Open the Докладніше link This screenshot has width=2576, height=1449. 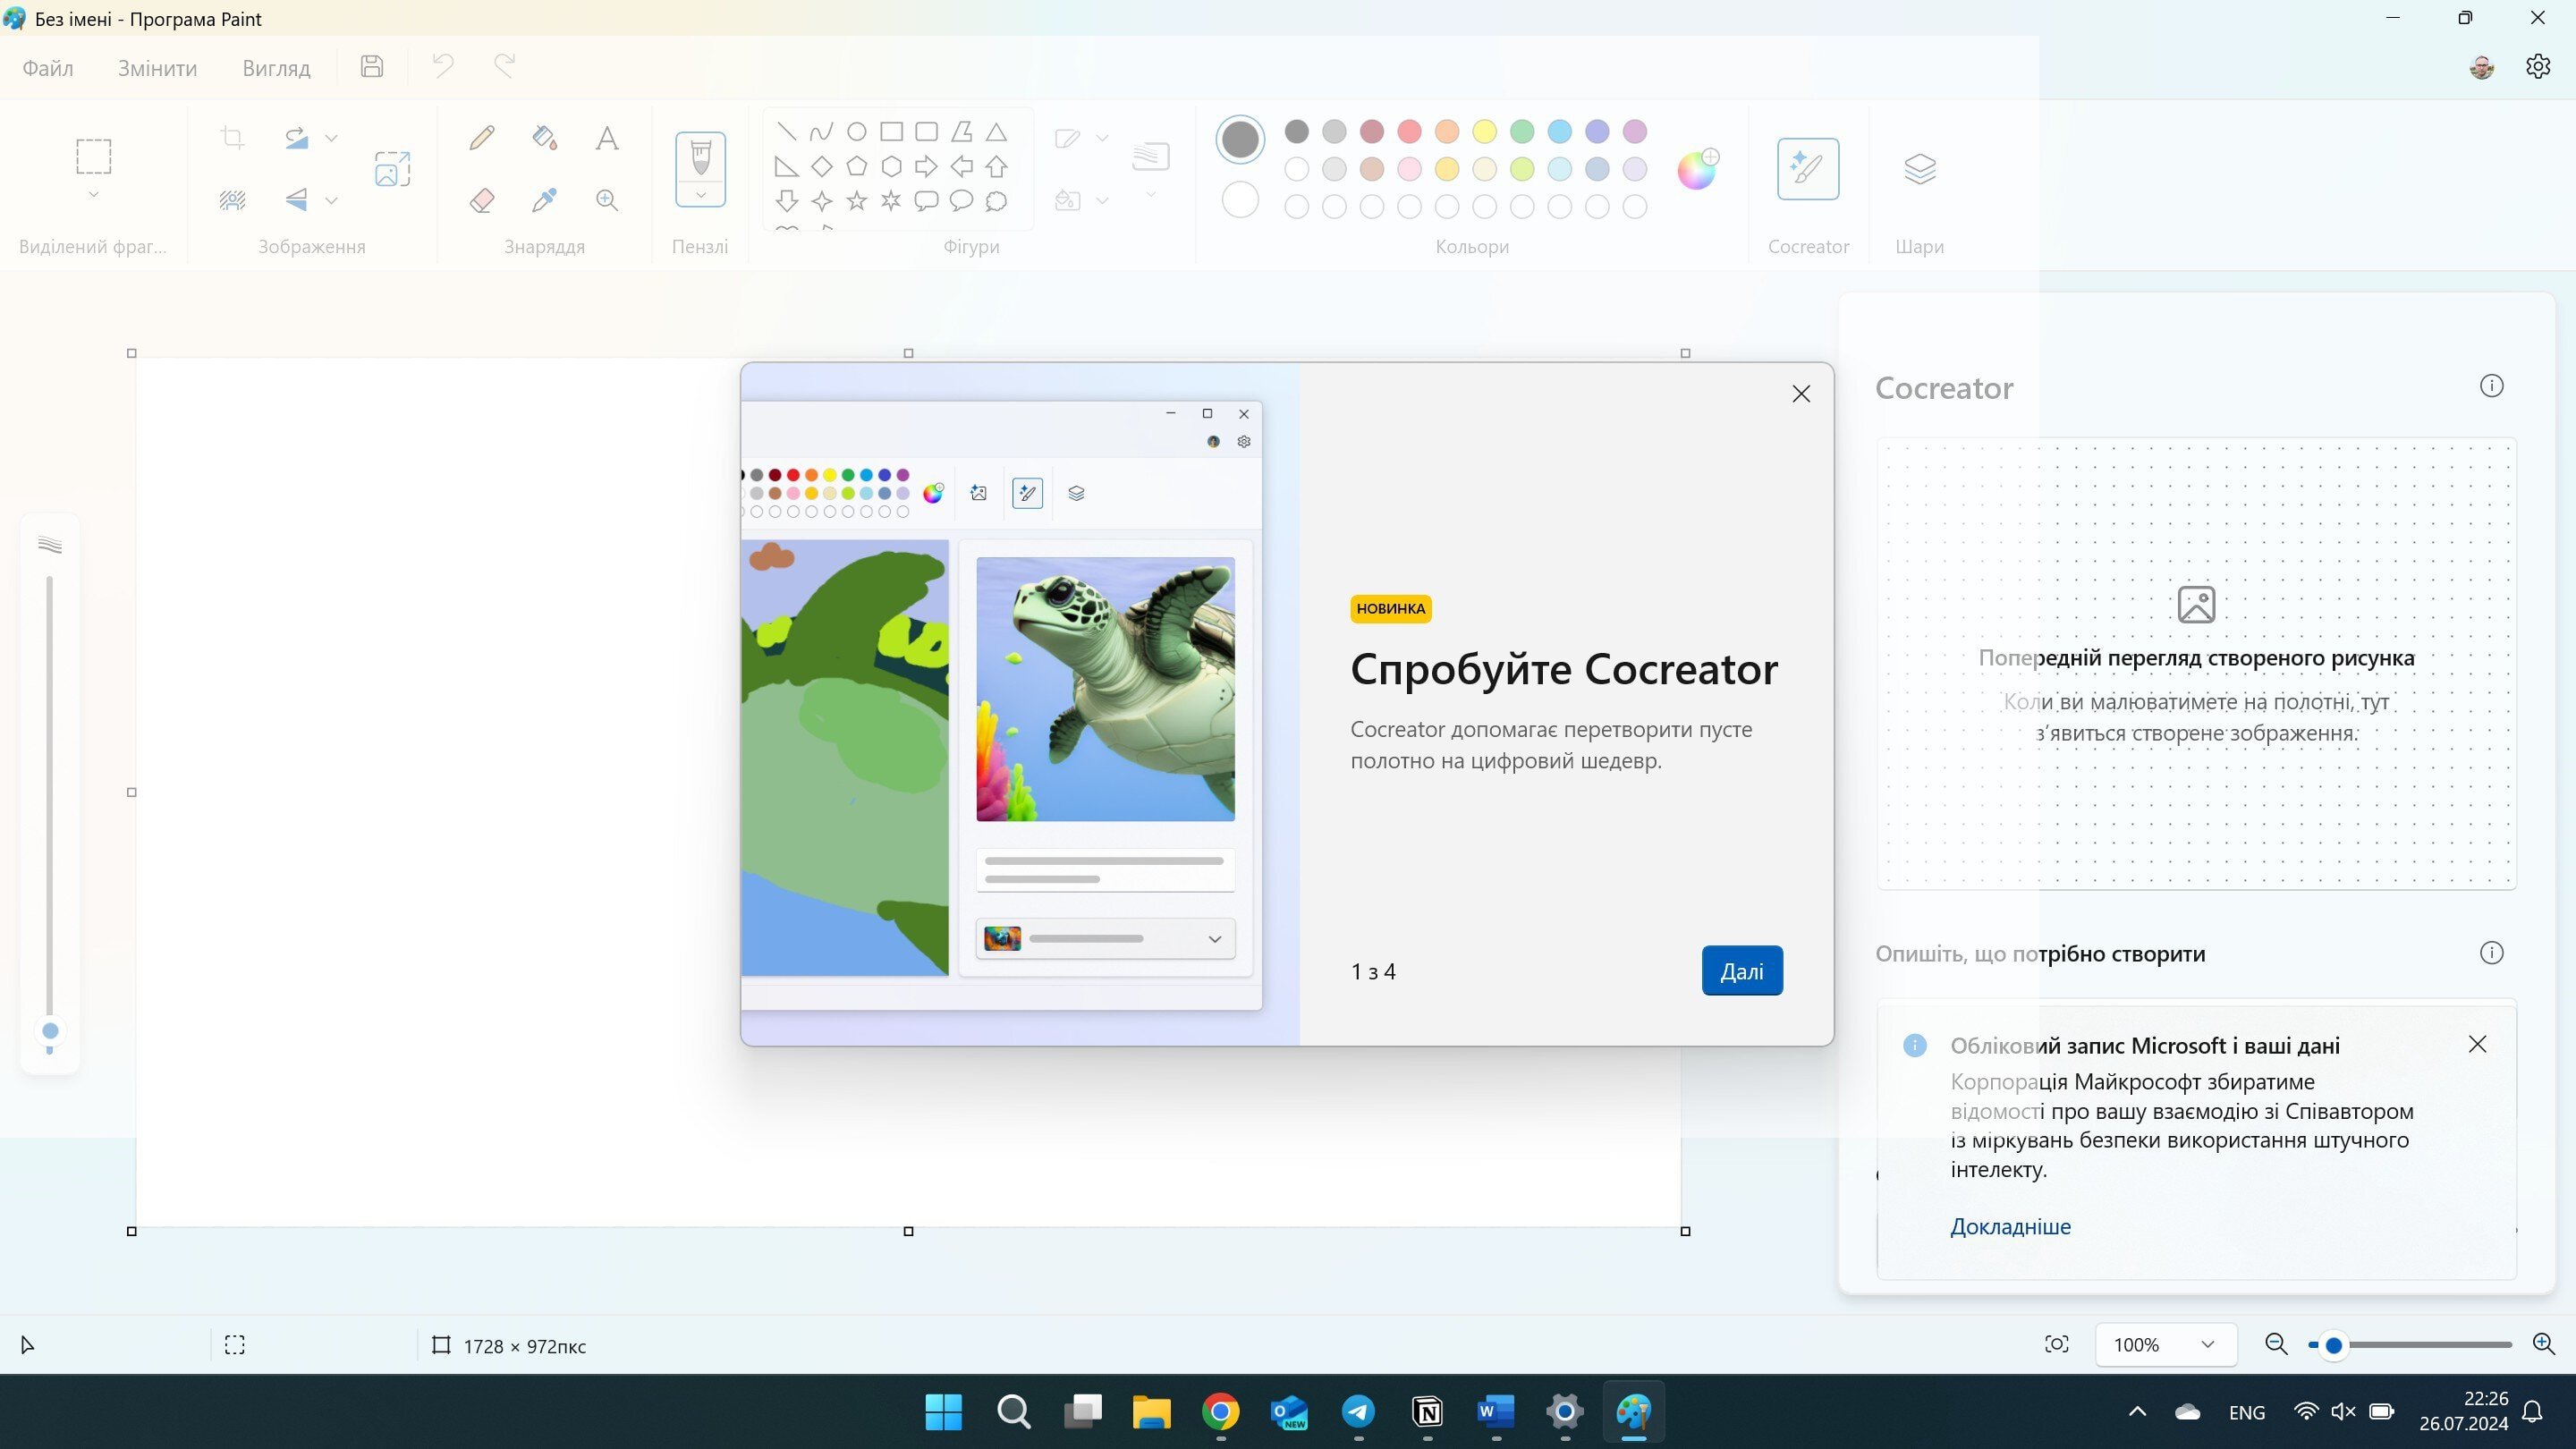click(2010, 1226)
